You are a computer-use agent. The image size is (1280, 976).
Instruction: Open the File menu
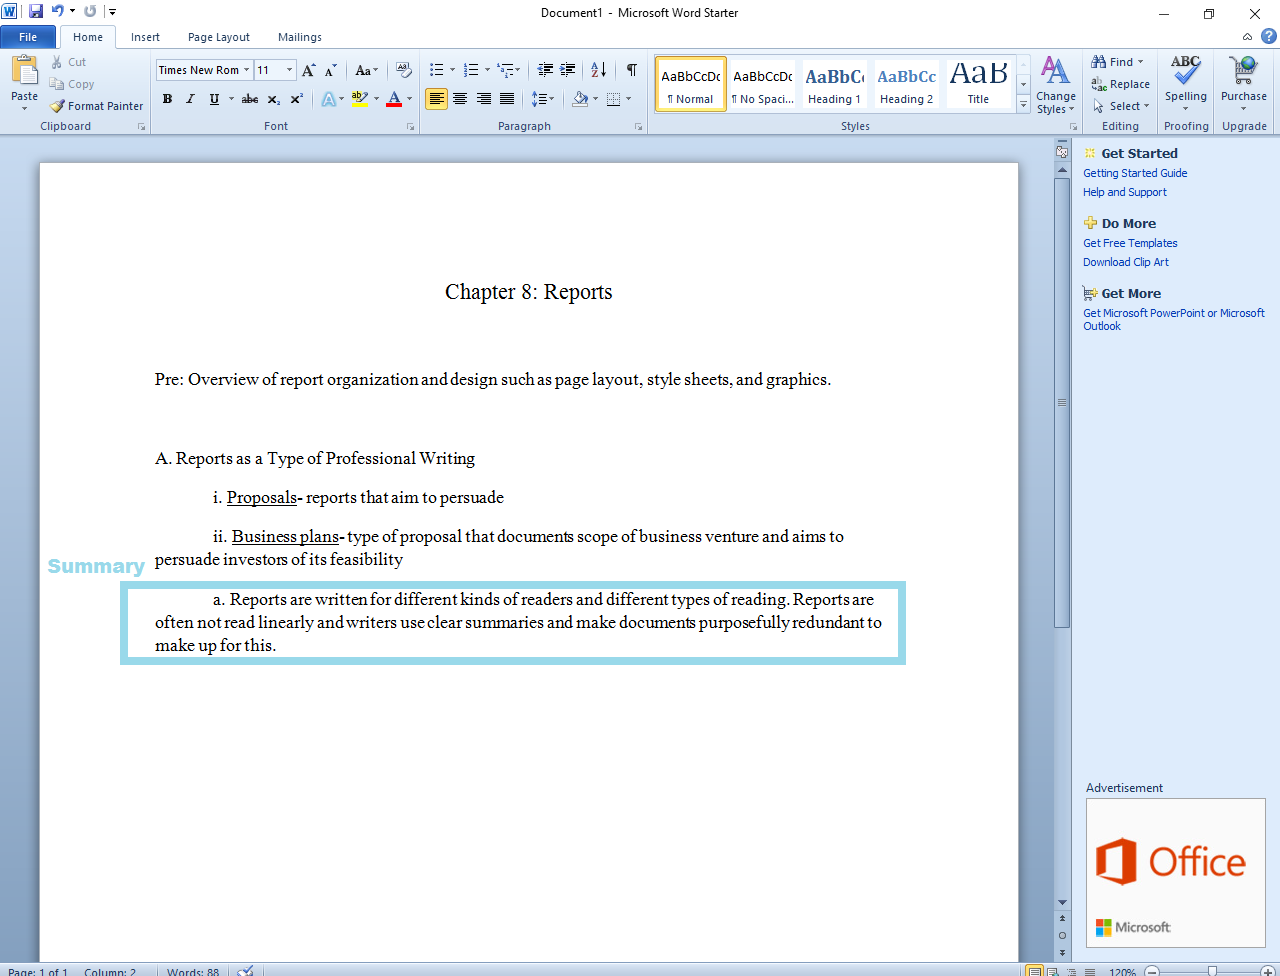click(x=28, y=36)
